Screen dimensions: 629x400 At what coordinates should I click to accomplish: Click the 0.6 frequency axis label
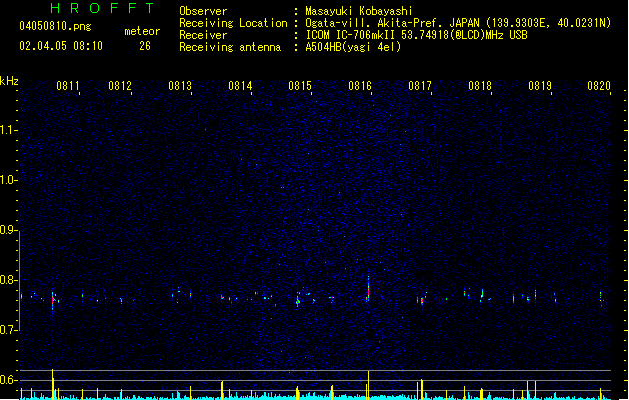8,380
